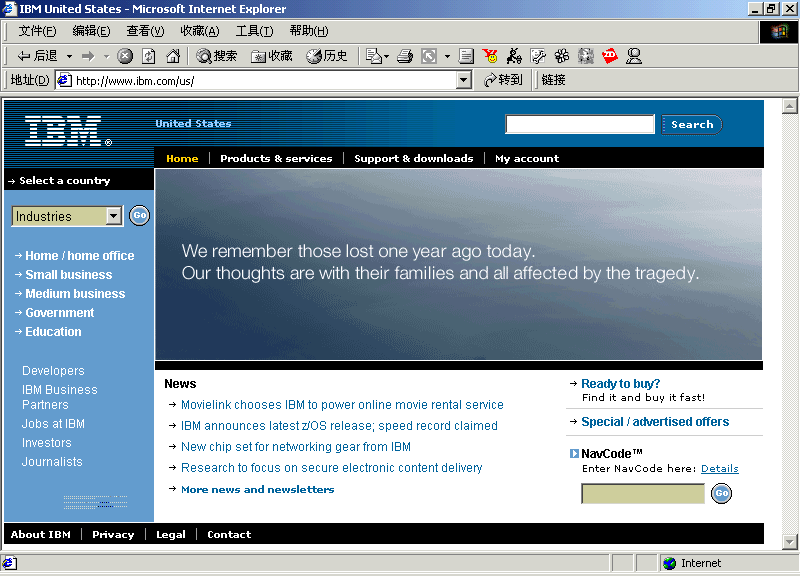Open the Search (搜索) toolbar button
Screen dimensions: 800x576
pyautogui.click(x=217, y=56)
